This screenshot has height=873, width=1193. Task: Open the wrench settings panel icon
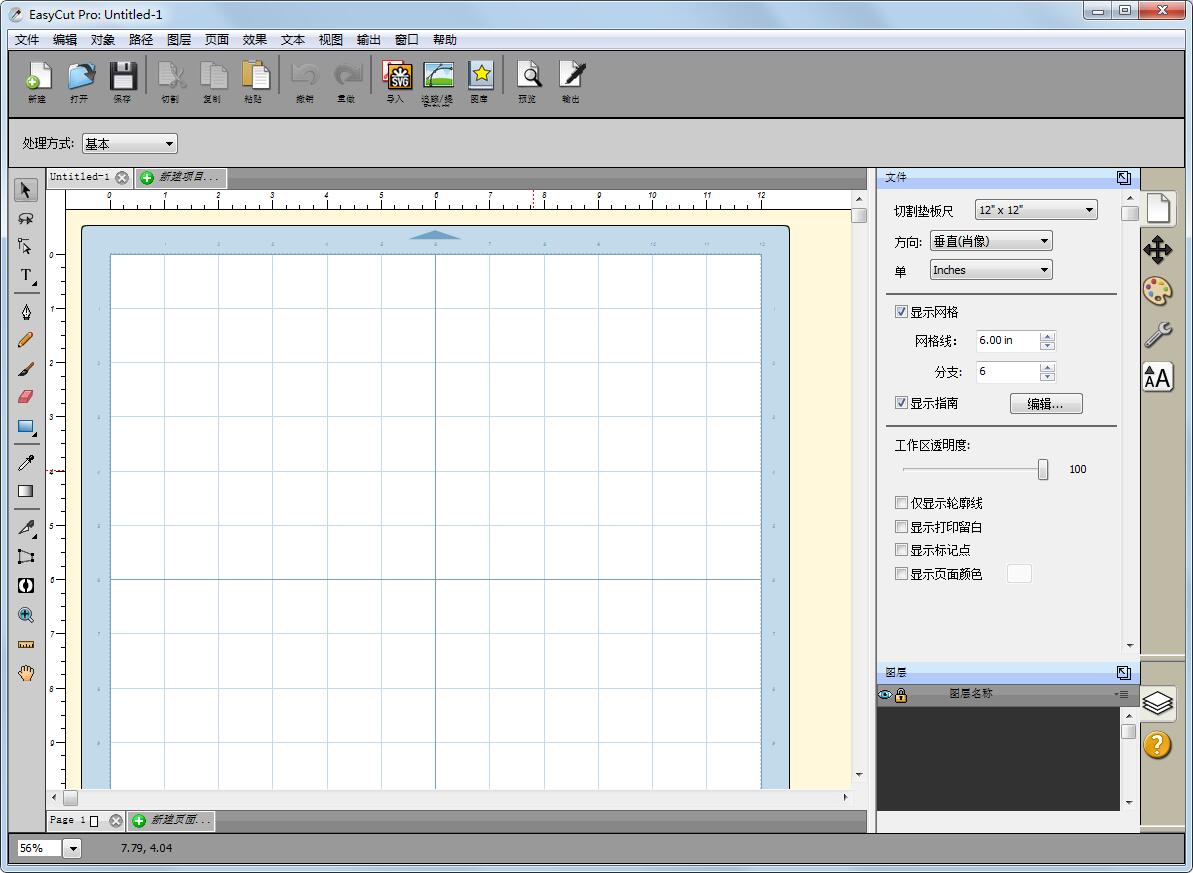point(1157,334)
